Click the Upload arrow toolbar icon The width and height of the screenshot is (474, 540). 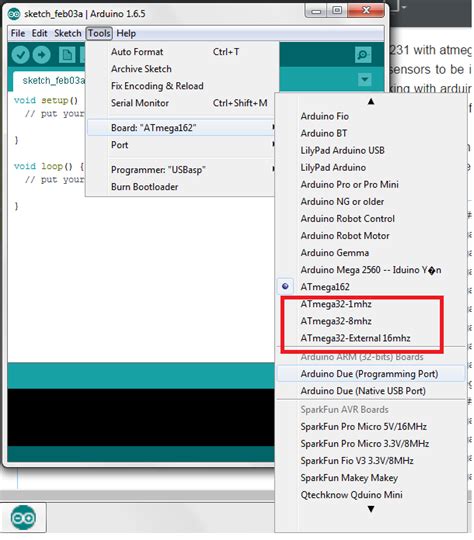[x=42, y=55]
